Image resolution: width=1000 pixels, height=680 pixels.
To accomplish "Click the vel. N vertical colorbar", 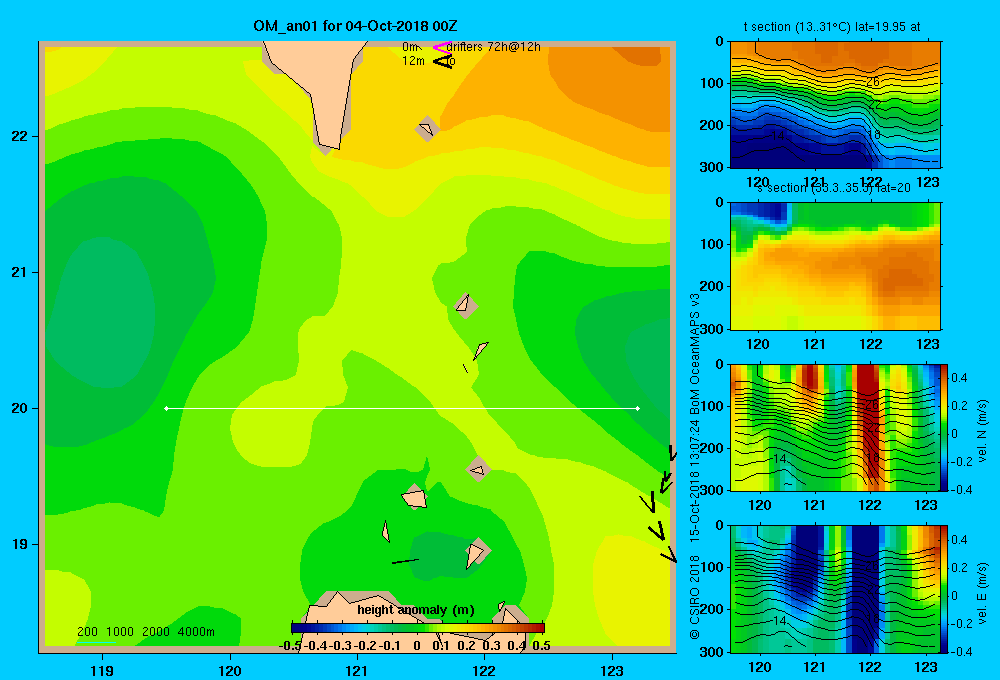I will (x=945, y=427).
